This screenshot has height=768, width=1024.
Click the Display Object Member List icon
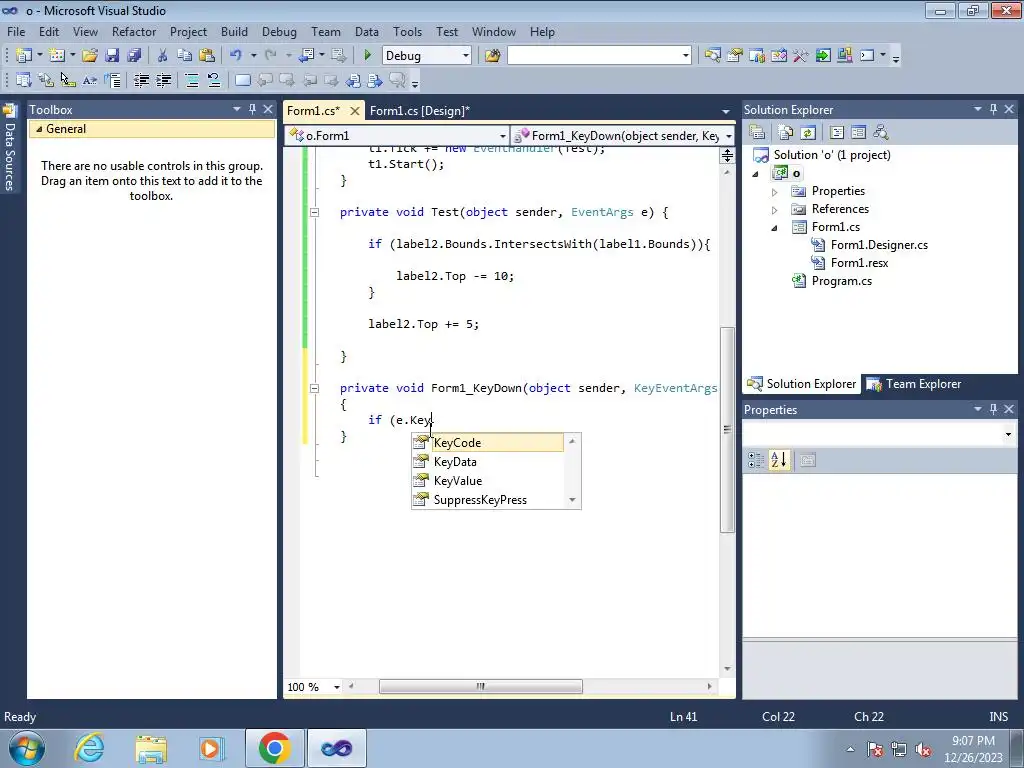(x=24, y=80)
